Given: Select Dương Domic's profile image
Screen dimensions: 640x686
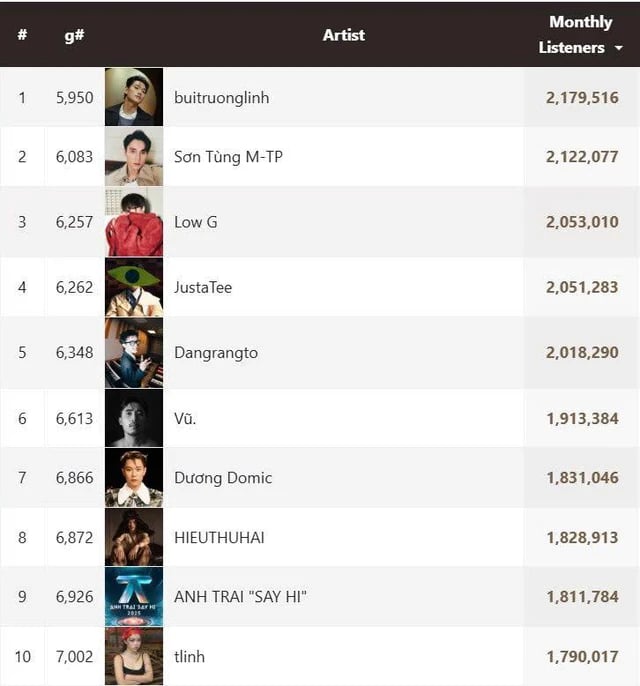Looking at the screenshot, I should (133, 478).
